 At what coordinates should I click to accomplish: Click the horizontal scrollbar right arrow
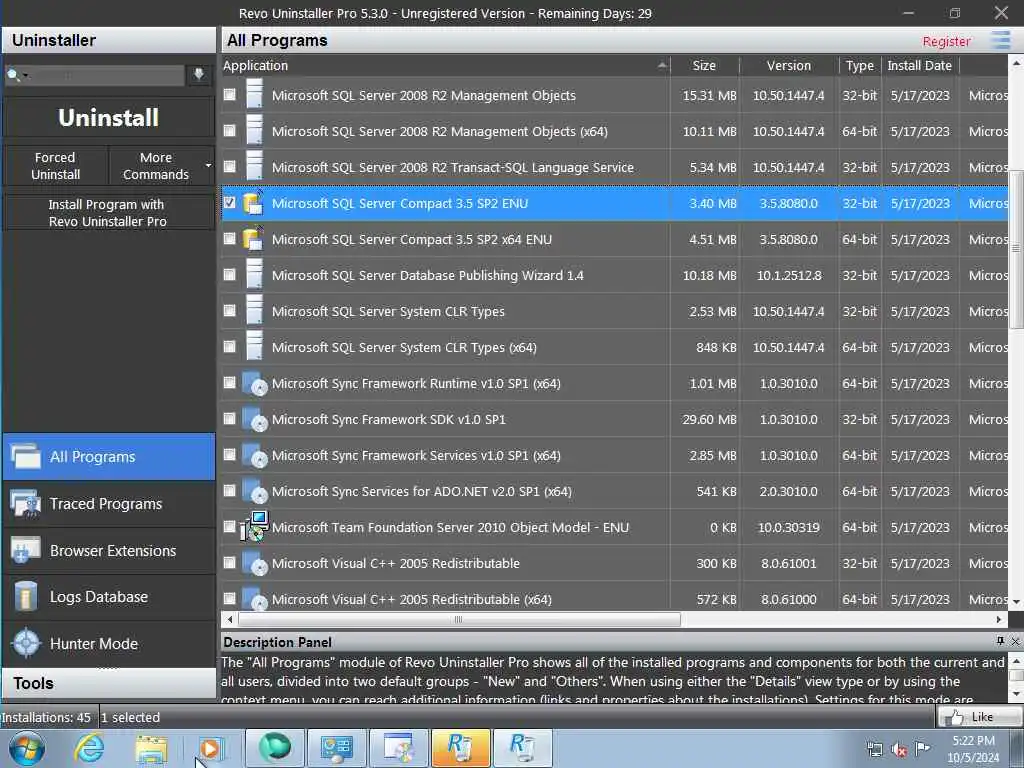[999, 618]
